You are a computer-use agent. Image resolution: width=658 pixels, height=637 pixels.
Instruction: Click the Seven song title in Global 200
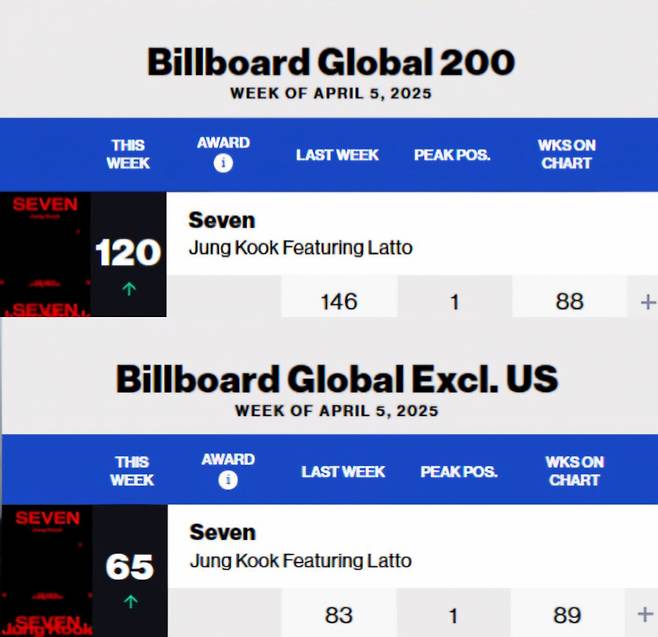(x=222, y=220)
